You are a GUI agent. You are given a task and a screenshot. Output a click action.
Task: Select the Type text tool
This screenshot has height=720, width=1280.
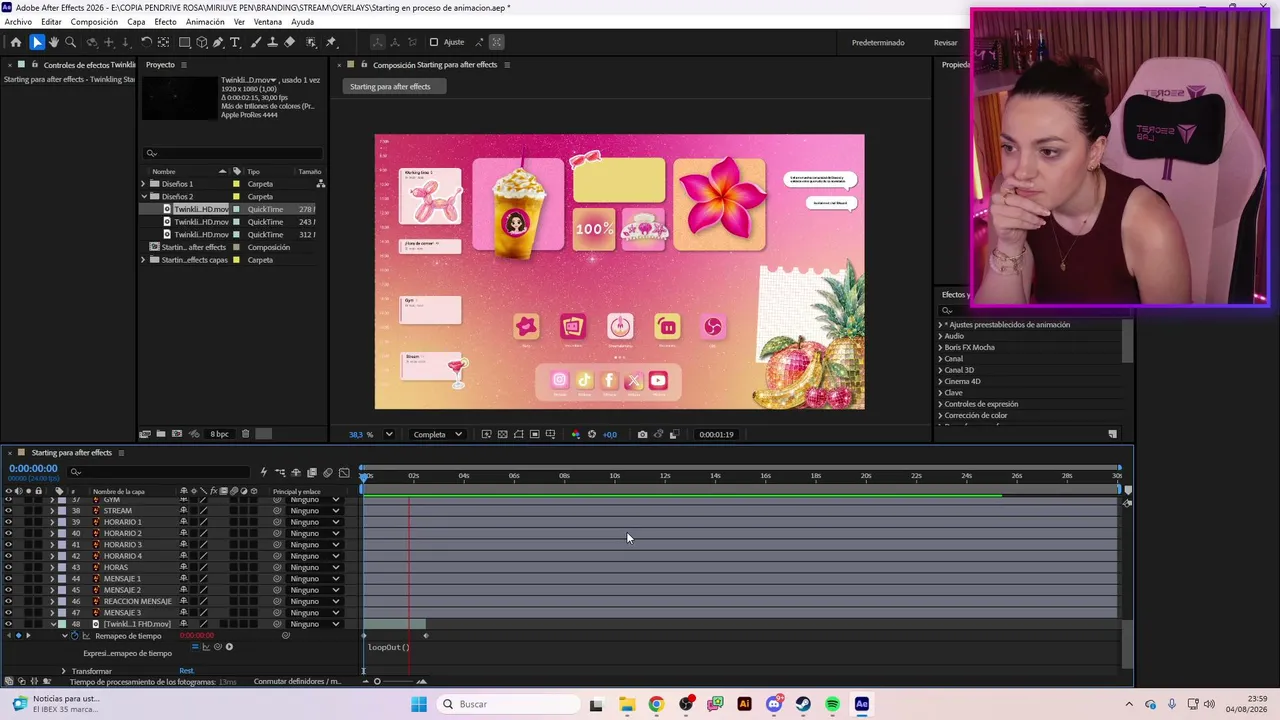click(x=235, y=42)
